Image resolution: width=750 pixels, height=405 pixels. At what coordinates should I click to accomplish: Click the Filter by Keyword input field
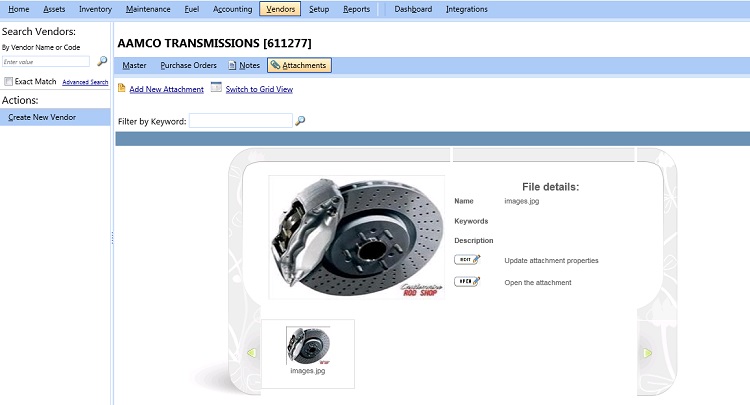coord(241,120)
